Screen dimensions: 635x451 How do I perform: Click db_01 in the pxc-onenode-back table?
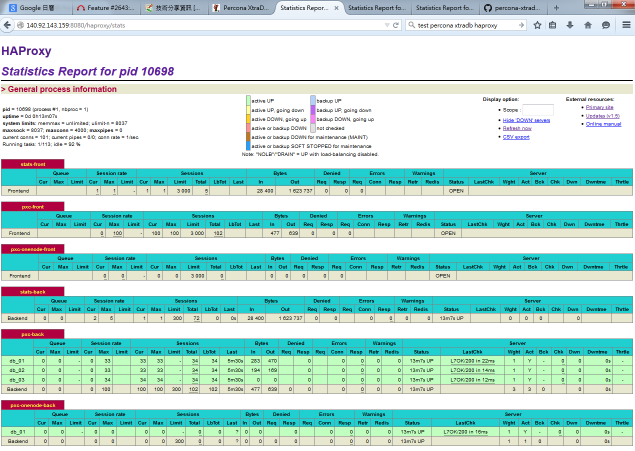pos(18,432)
